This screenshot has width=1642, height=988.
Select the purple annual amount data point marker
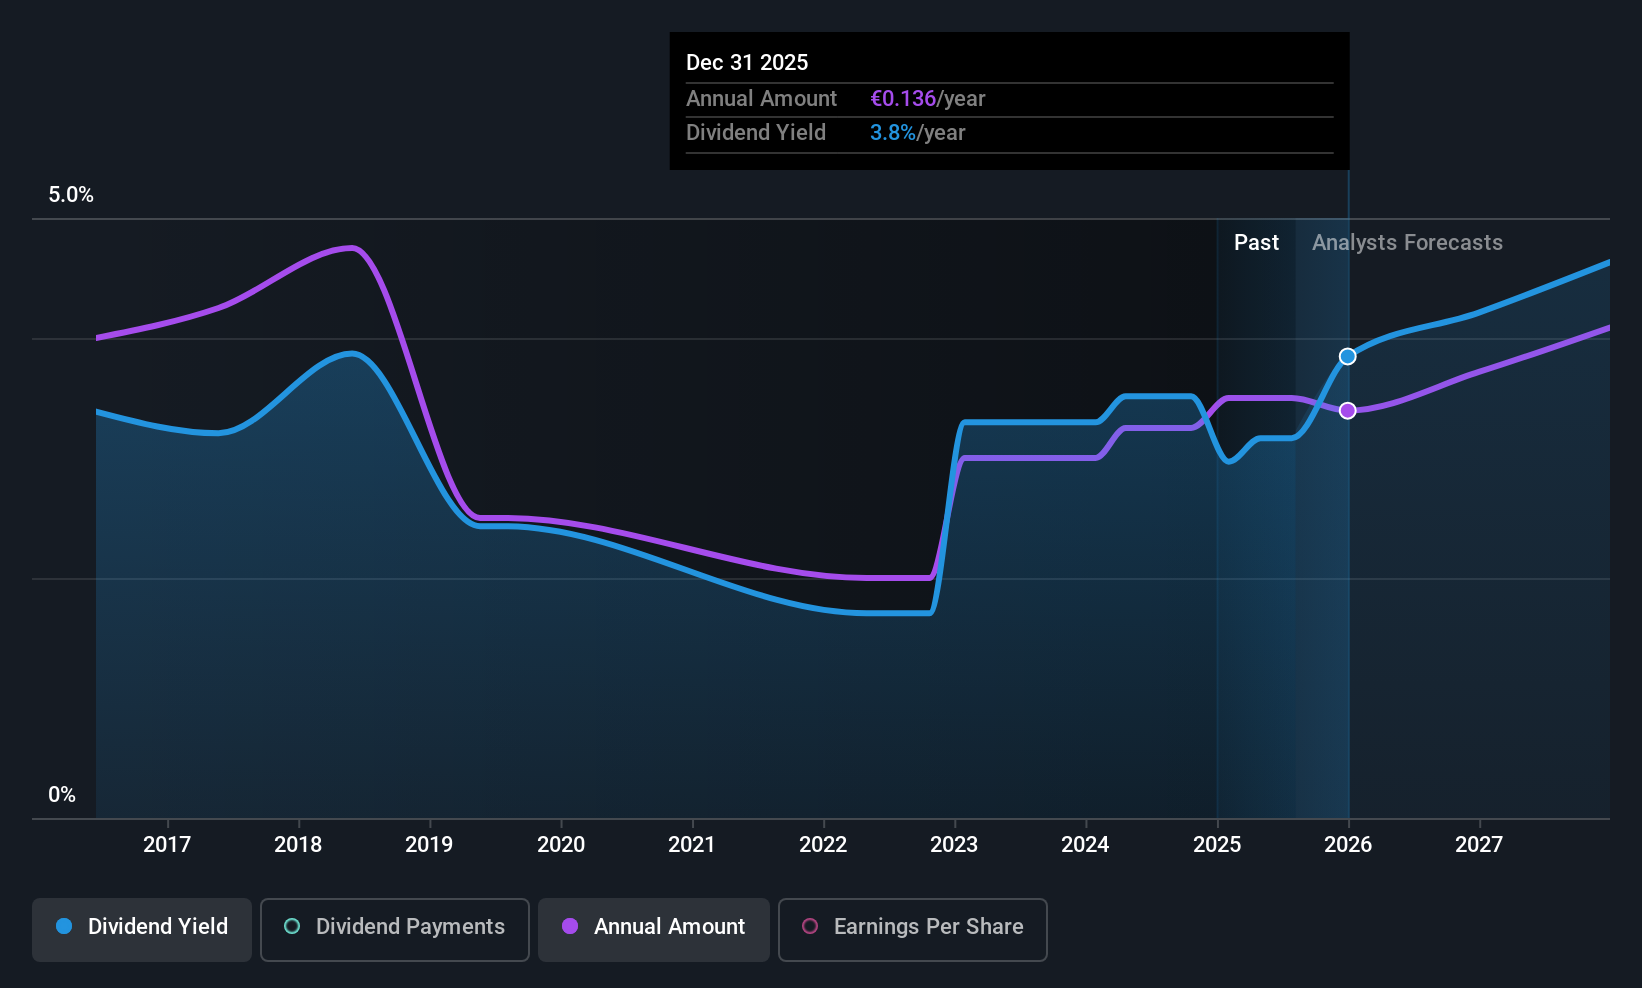1348,411
